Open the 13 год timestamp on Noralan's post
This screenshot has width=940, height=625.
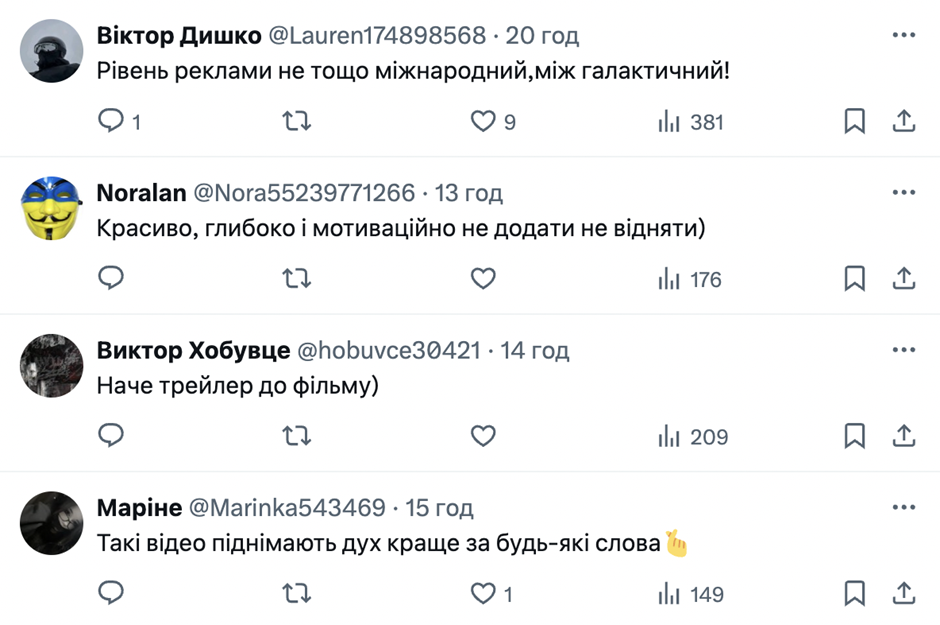tap(469, 193)
